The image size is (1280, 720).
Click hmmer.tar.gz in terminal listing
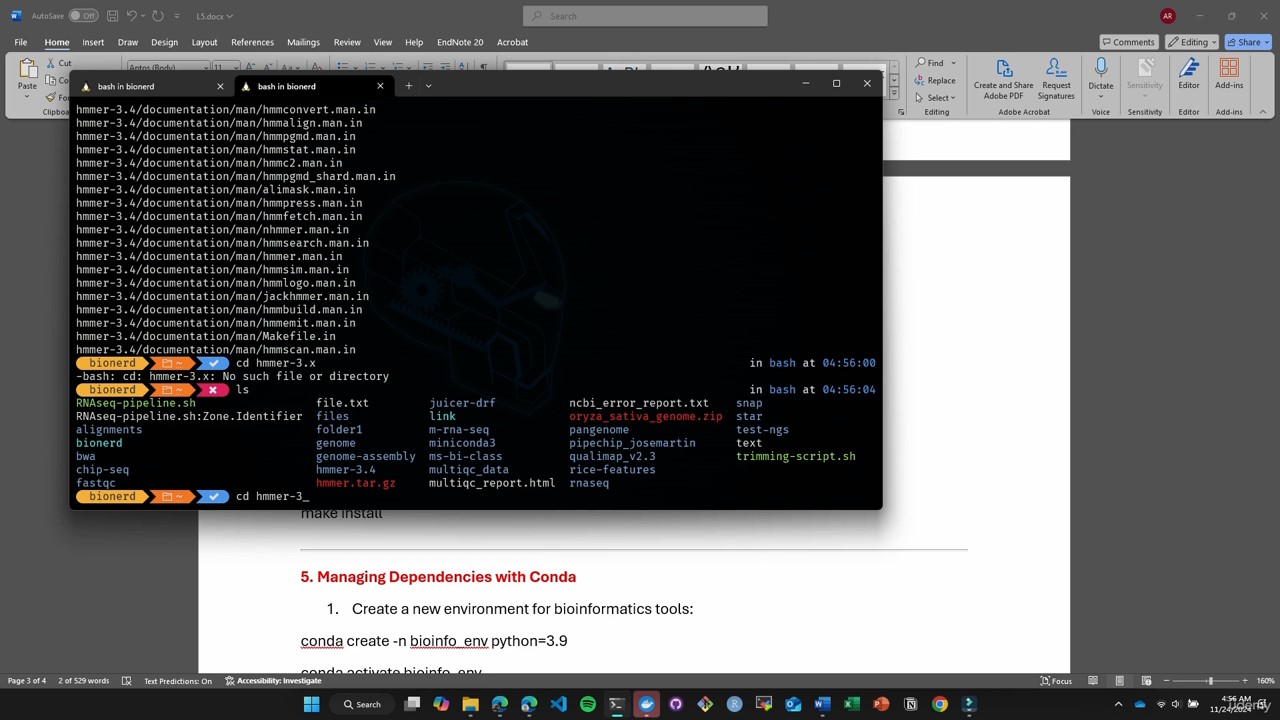355,483
